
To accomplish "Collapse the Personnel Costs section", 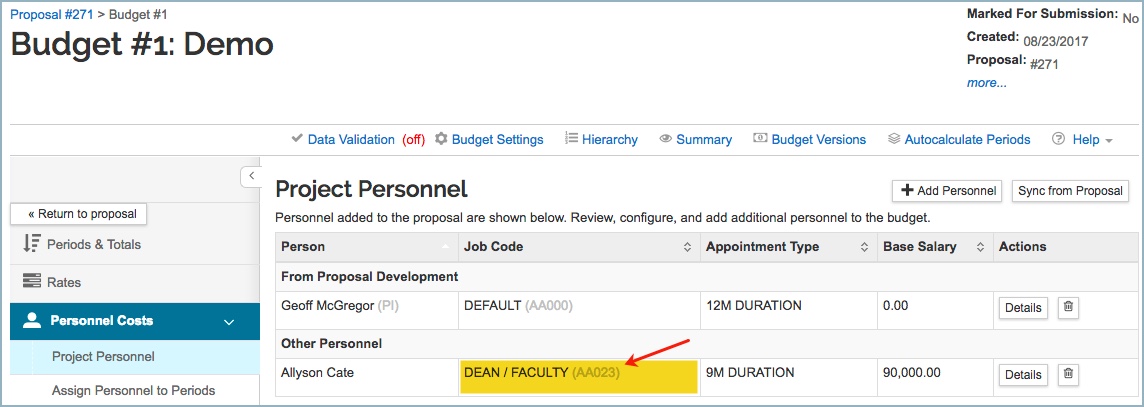I will (229, 322).
